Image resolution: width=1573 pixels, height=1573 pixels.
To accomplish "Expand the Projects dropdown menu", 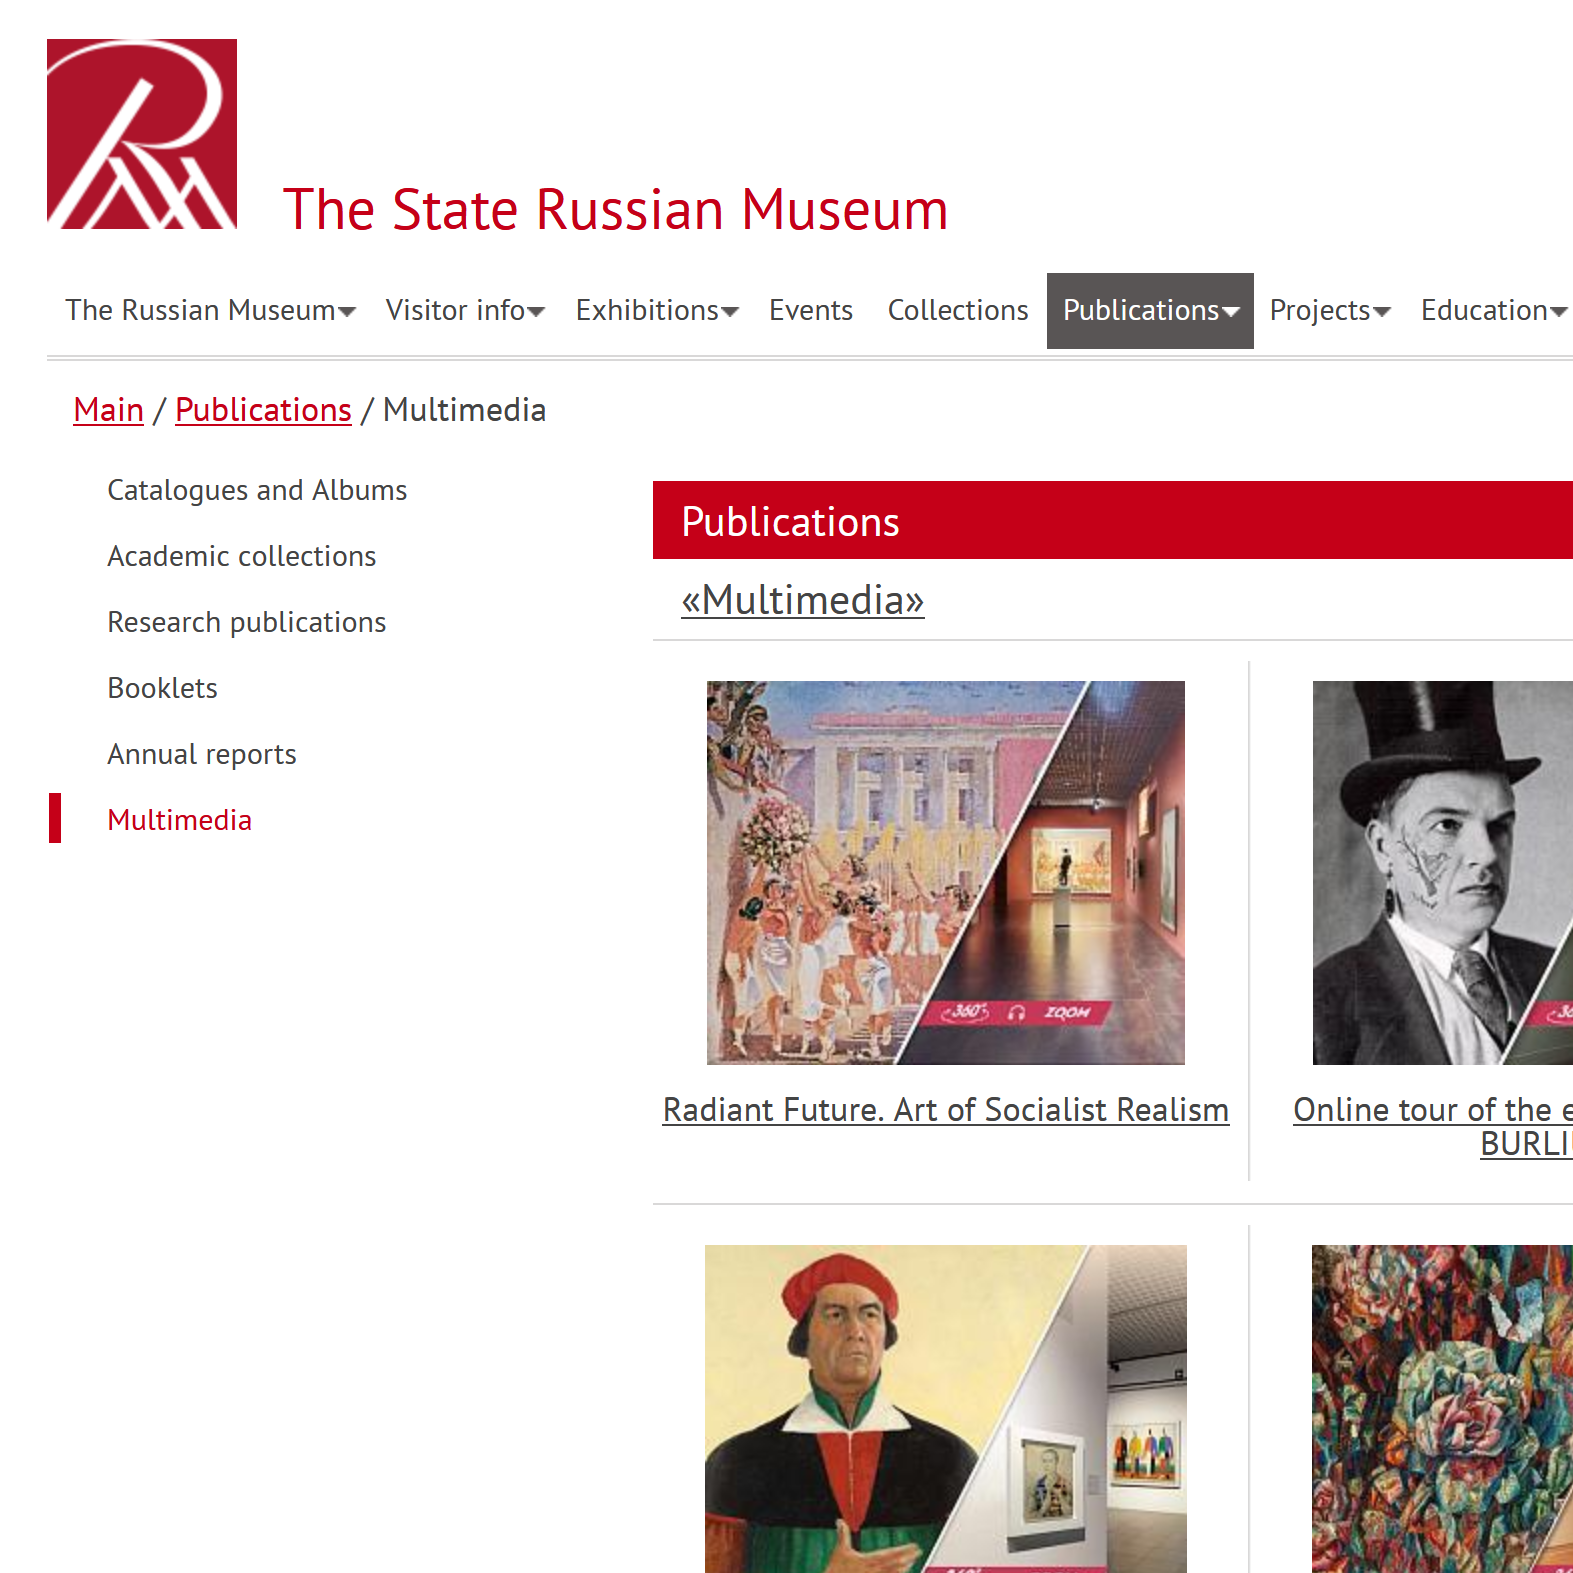I will pyautogui.click(x=1330, y=311).
